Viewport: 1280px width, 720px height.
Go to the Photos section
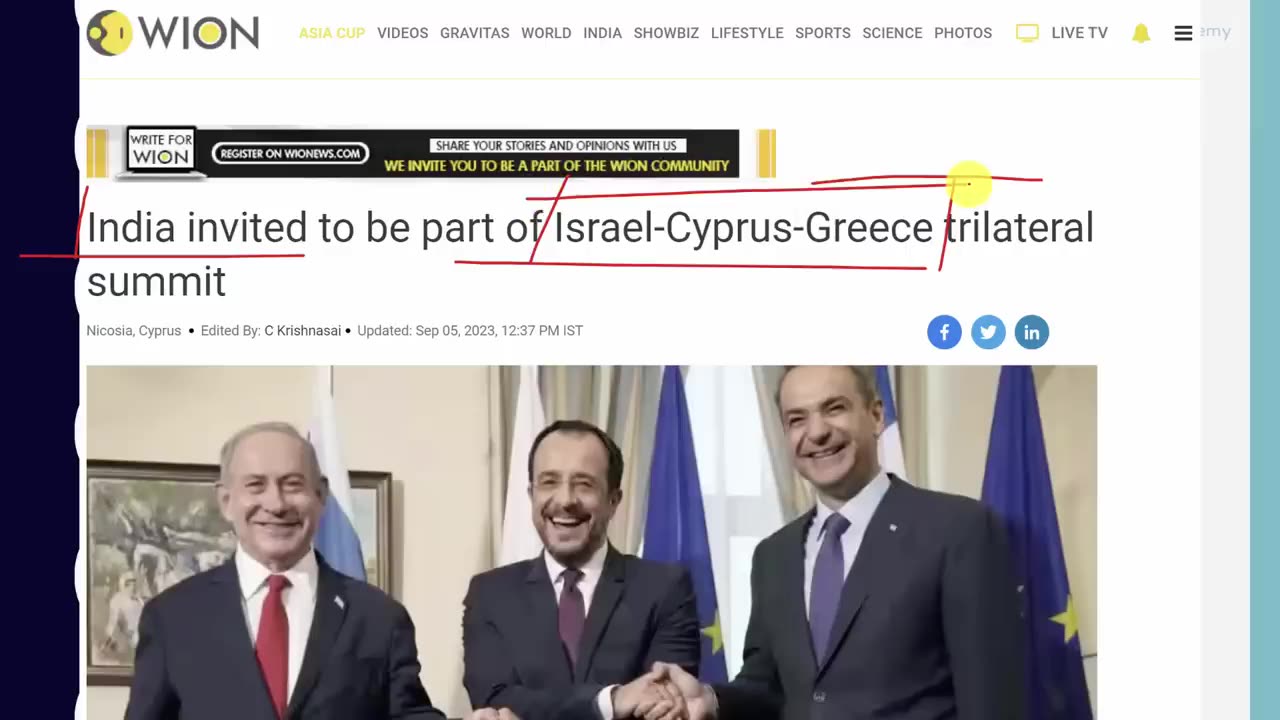pos(963,33)
